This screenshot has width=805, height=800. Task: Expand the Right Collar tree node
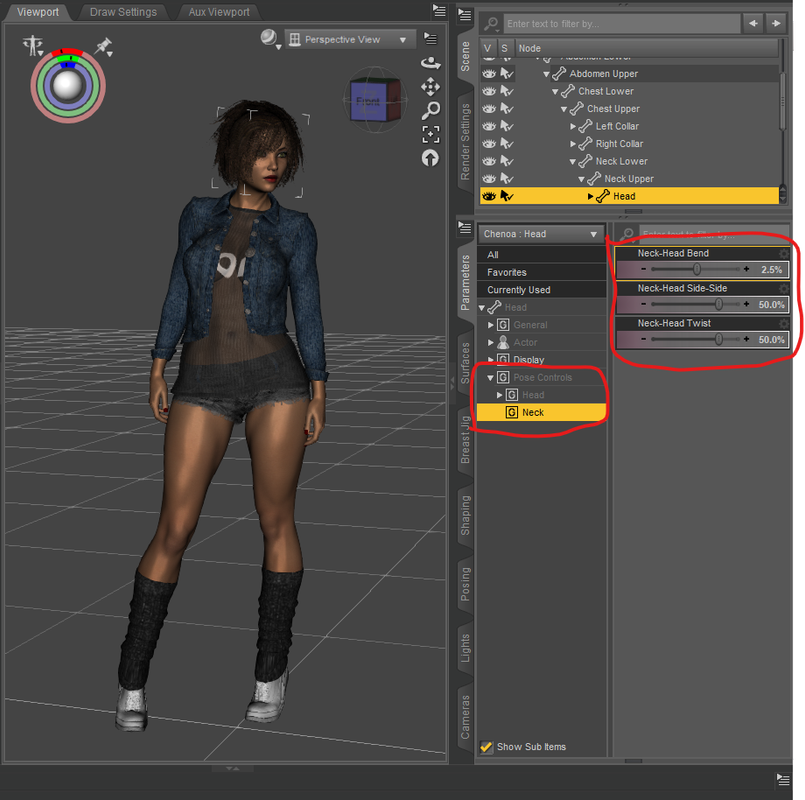click(572, 144)
